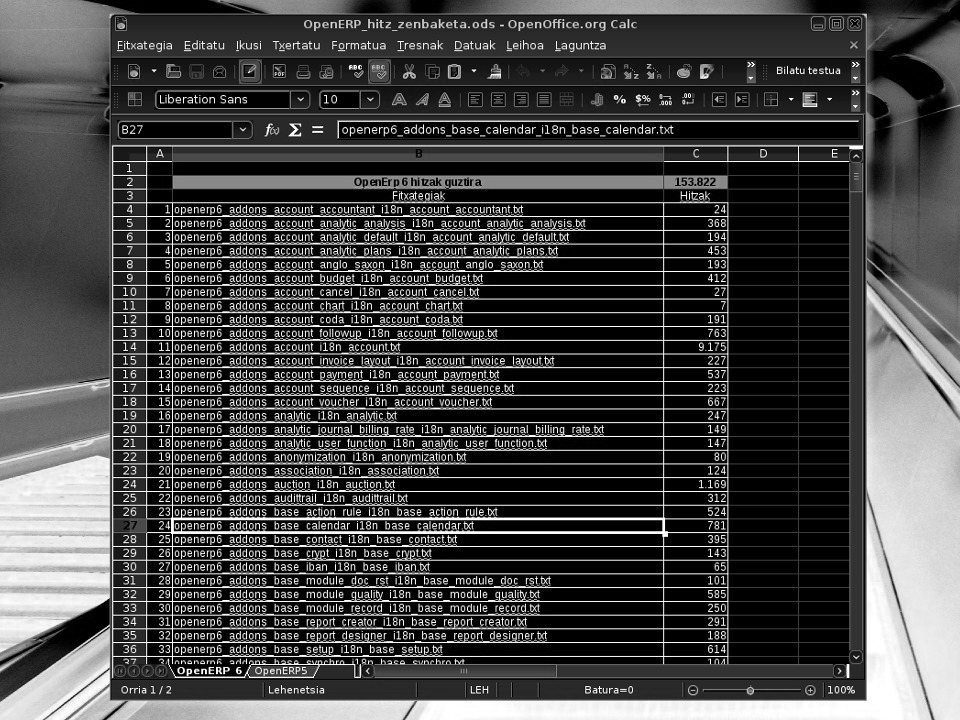The width and height of the screenshot is (960, 720).
Task: Insert Chart toolbar icon
Action: coord(684,72)
